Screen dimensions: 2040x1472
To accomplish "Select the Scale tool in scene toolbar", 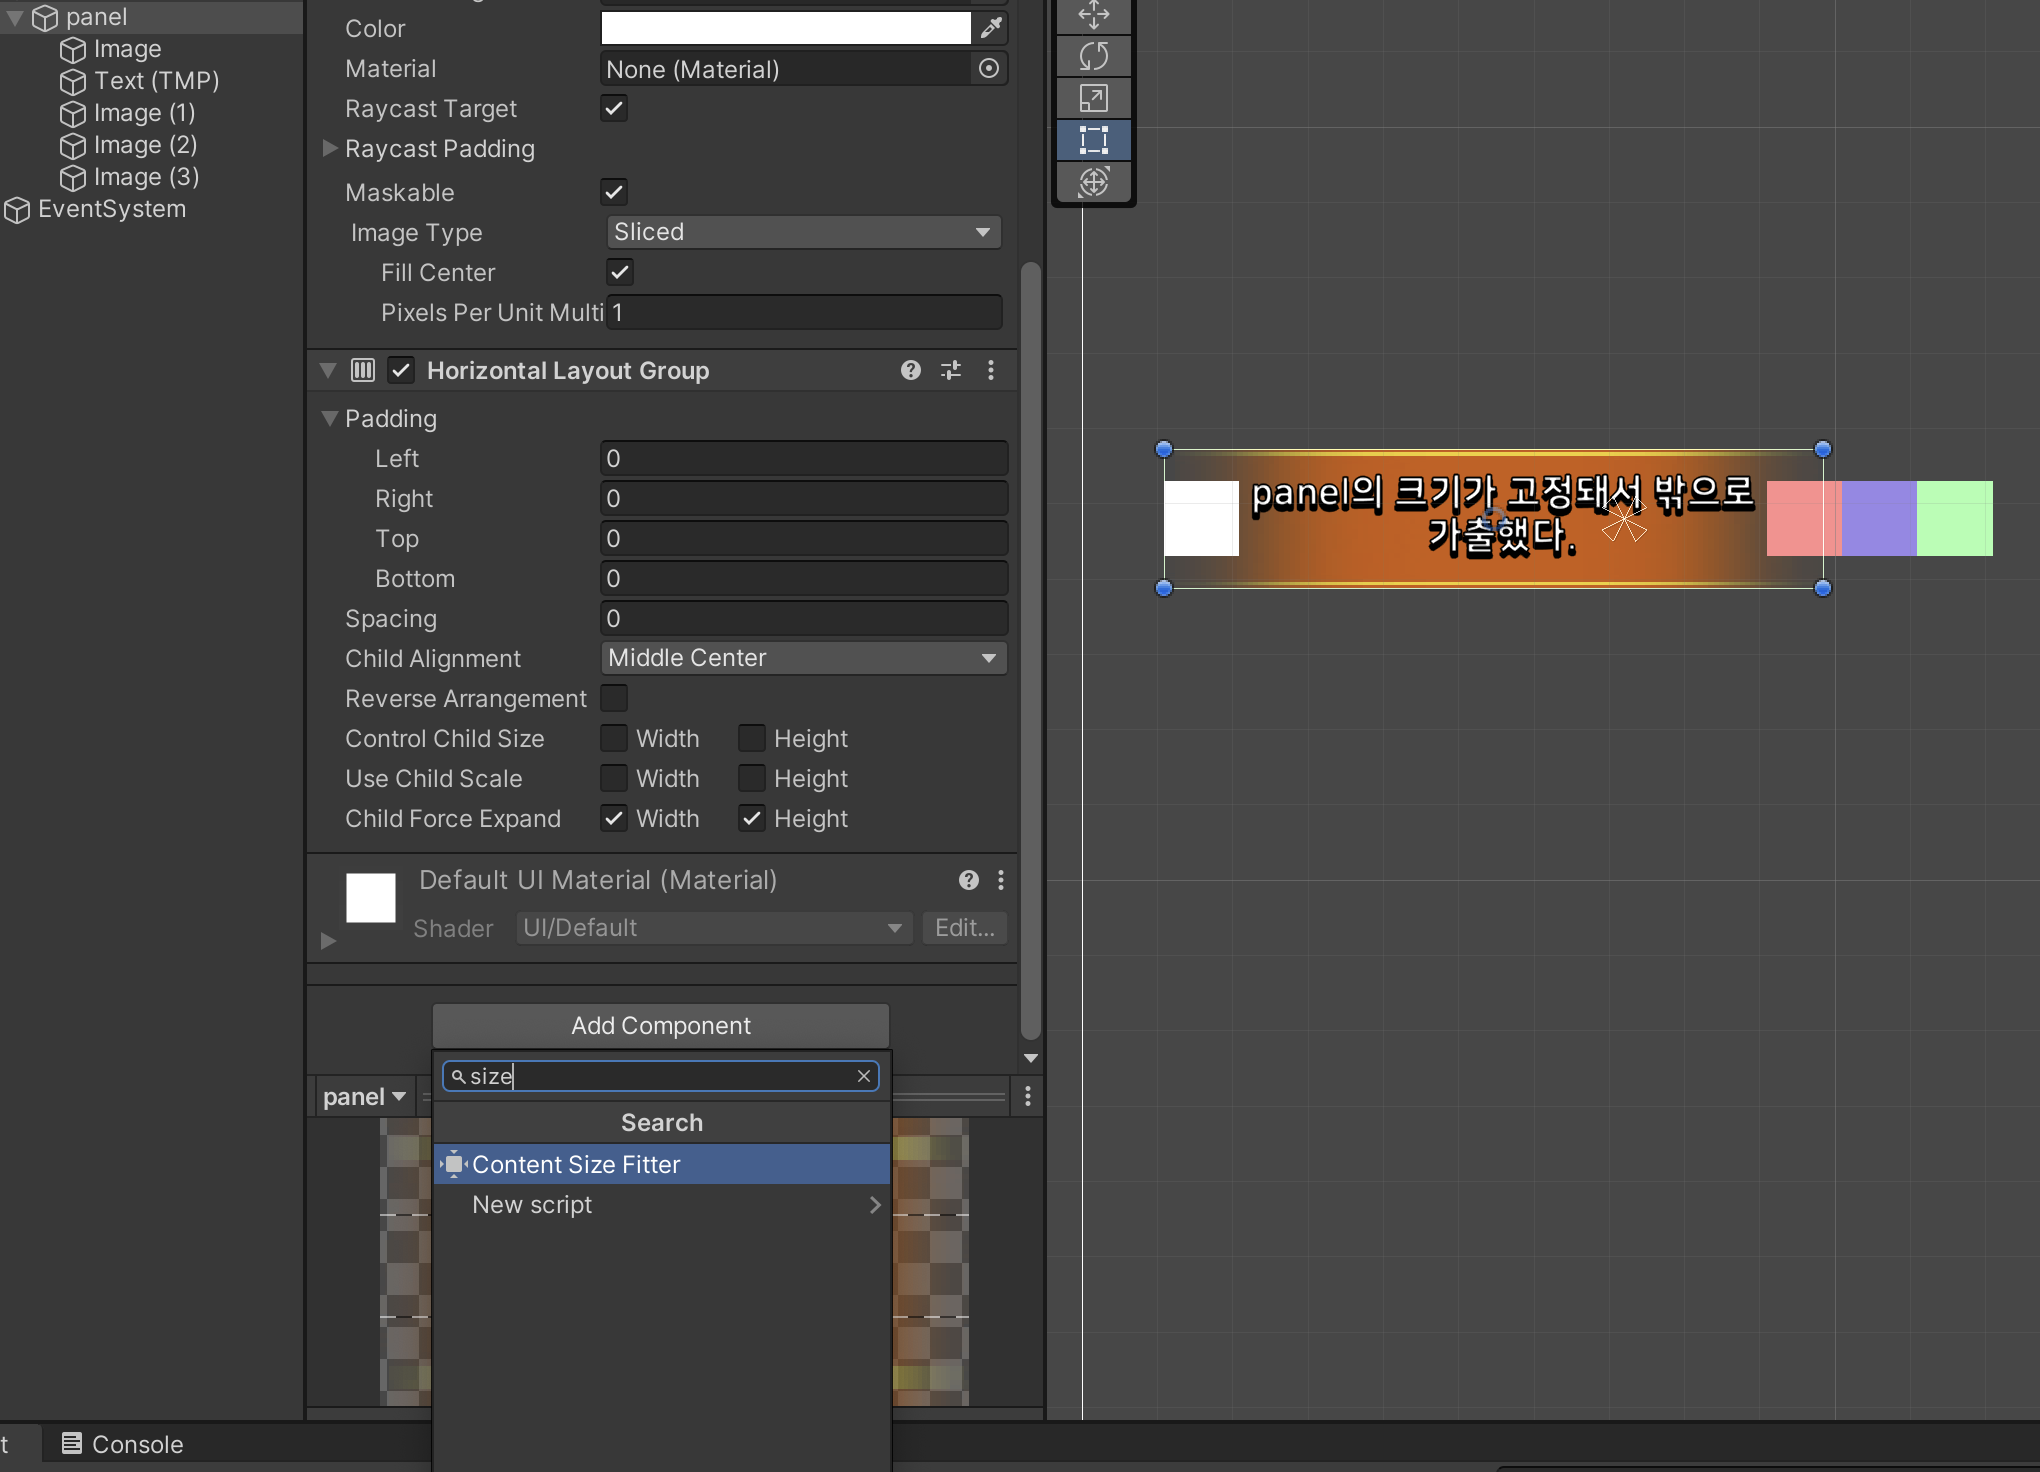I will pos(1094,98).
